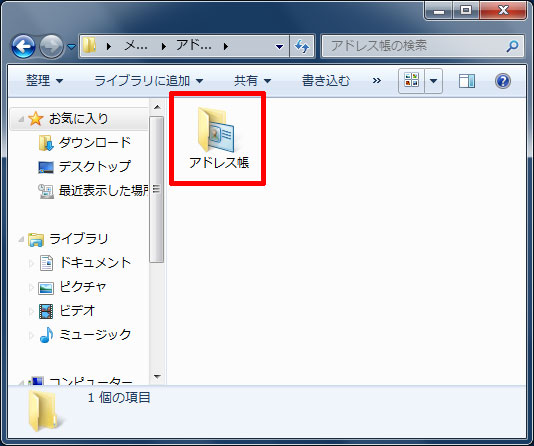Open the ライブラリに追加 menu
This screenshot has height=446, width=534.
148,81
